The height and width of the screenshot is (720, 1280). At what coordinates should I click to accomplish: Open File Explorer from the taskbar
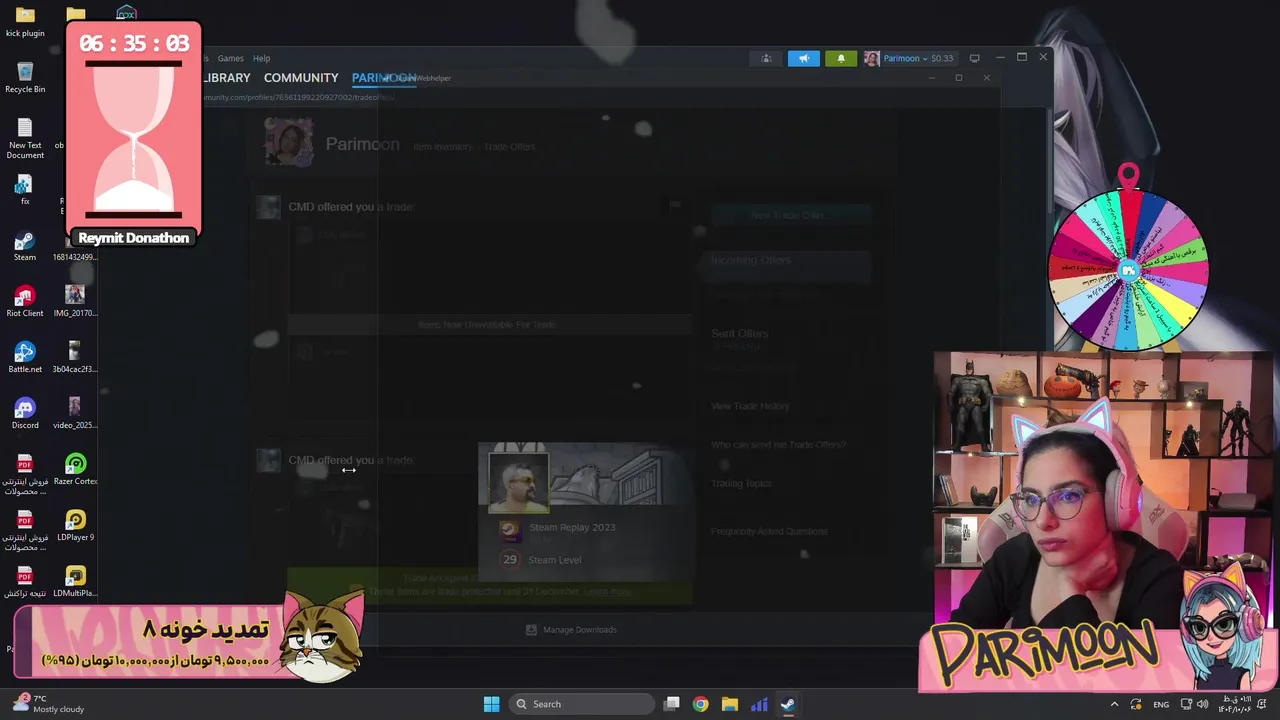click(x=730, y=704)
